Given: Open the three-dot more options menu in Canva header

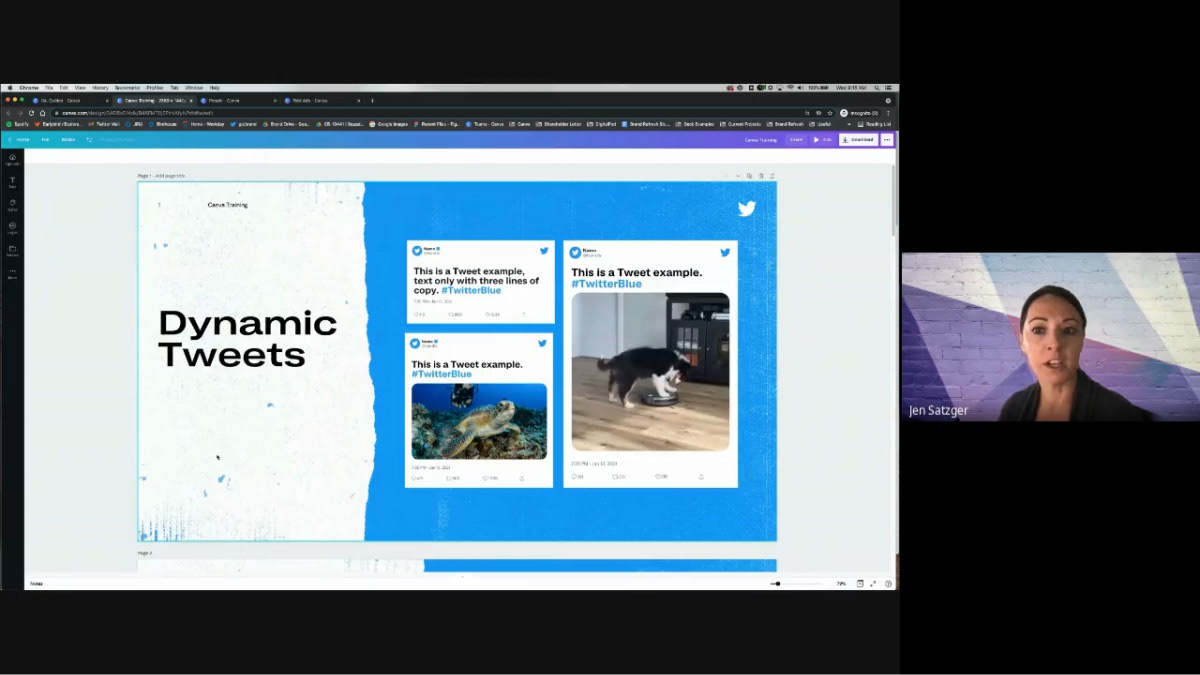Looking at the screenshot, I should [887, 139].
